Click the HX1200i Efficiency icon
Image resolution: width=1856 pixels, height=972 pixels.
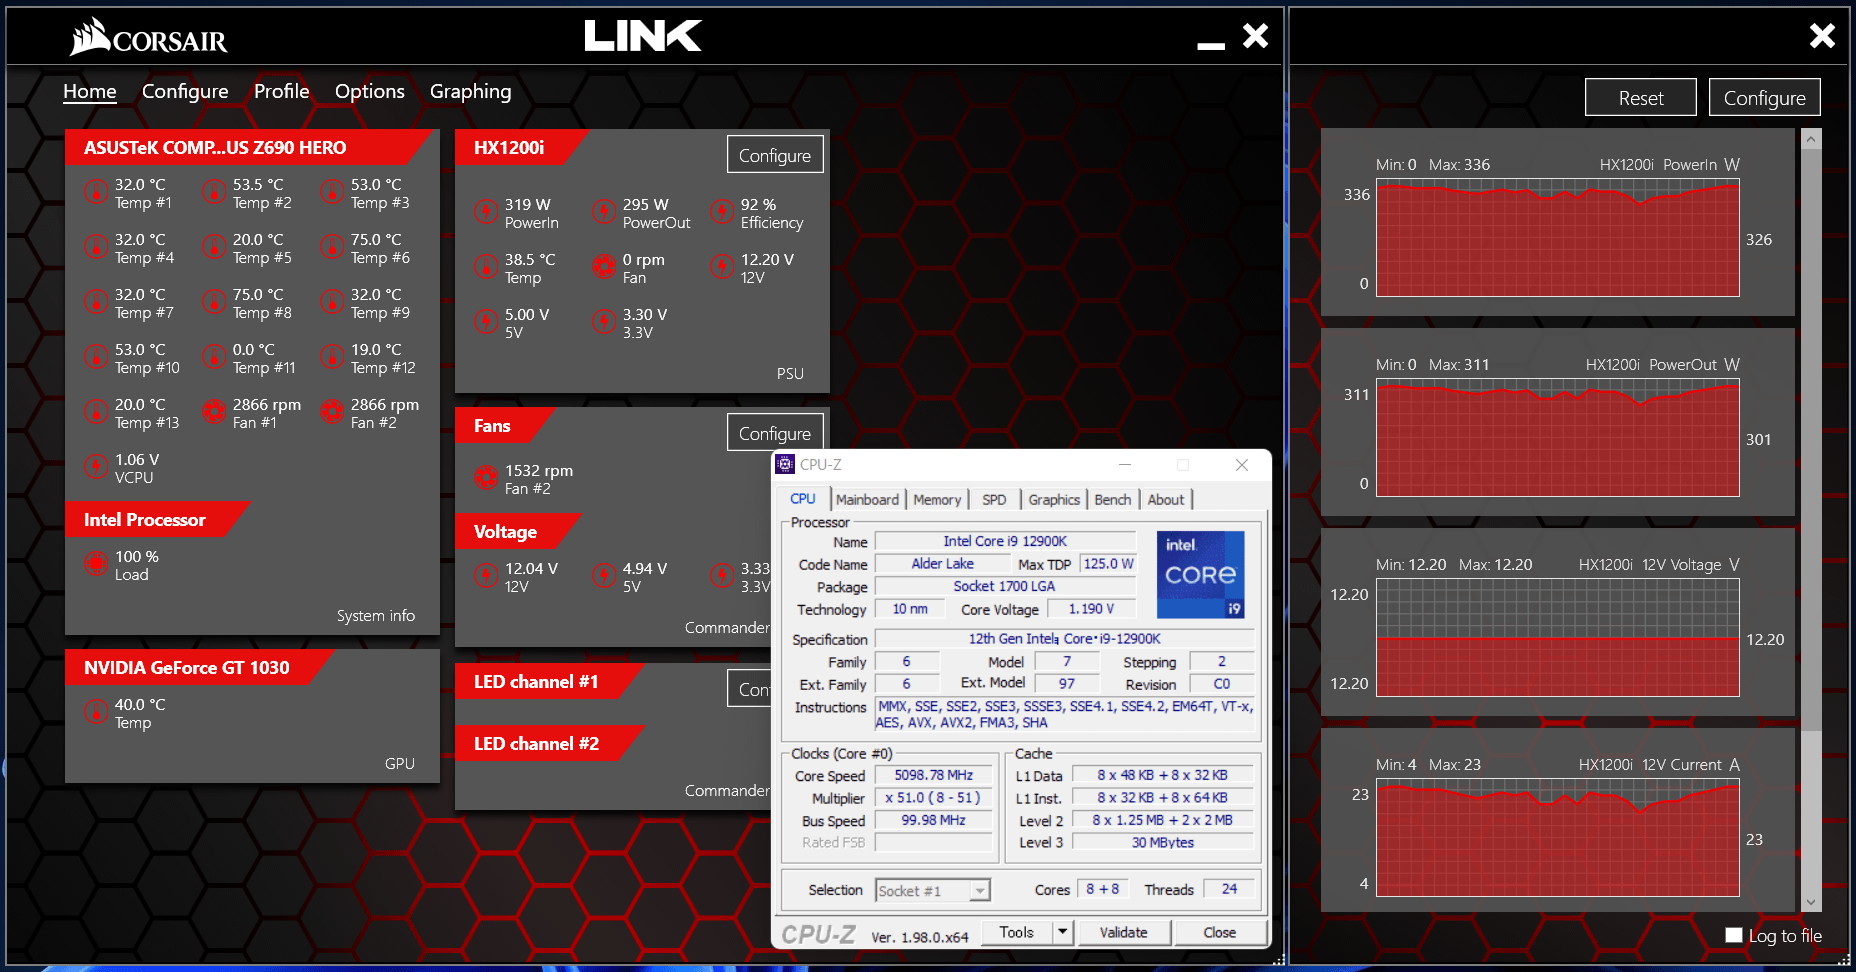pyautogui.click(x=722, y=212)
